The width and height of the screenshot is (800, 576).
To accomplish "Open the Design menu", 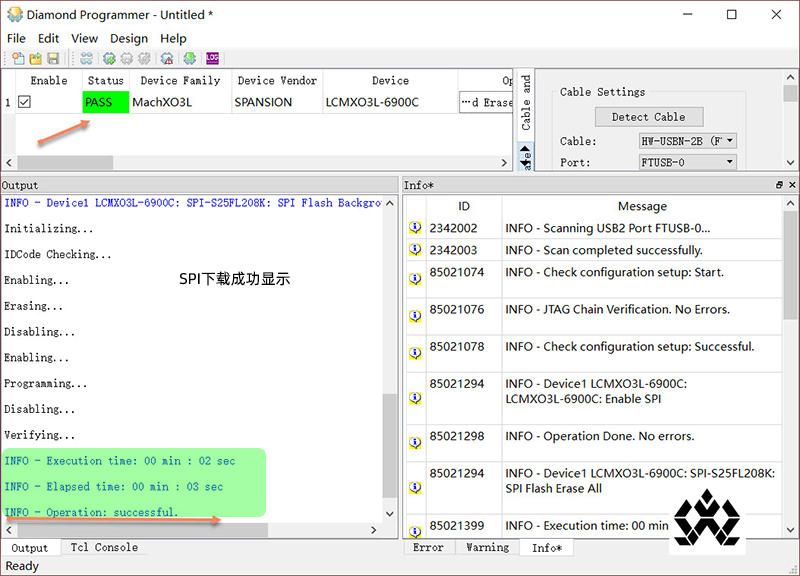I will tap(129, 38).
